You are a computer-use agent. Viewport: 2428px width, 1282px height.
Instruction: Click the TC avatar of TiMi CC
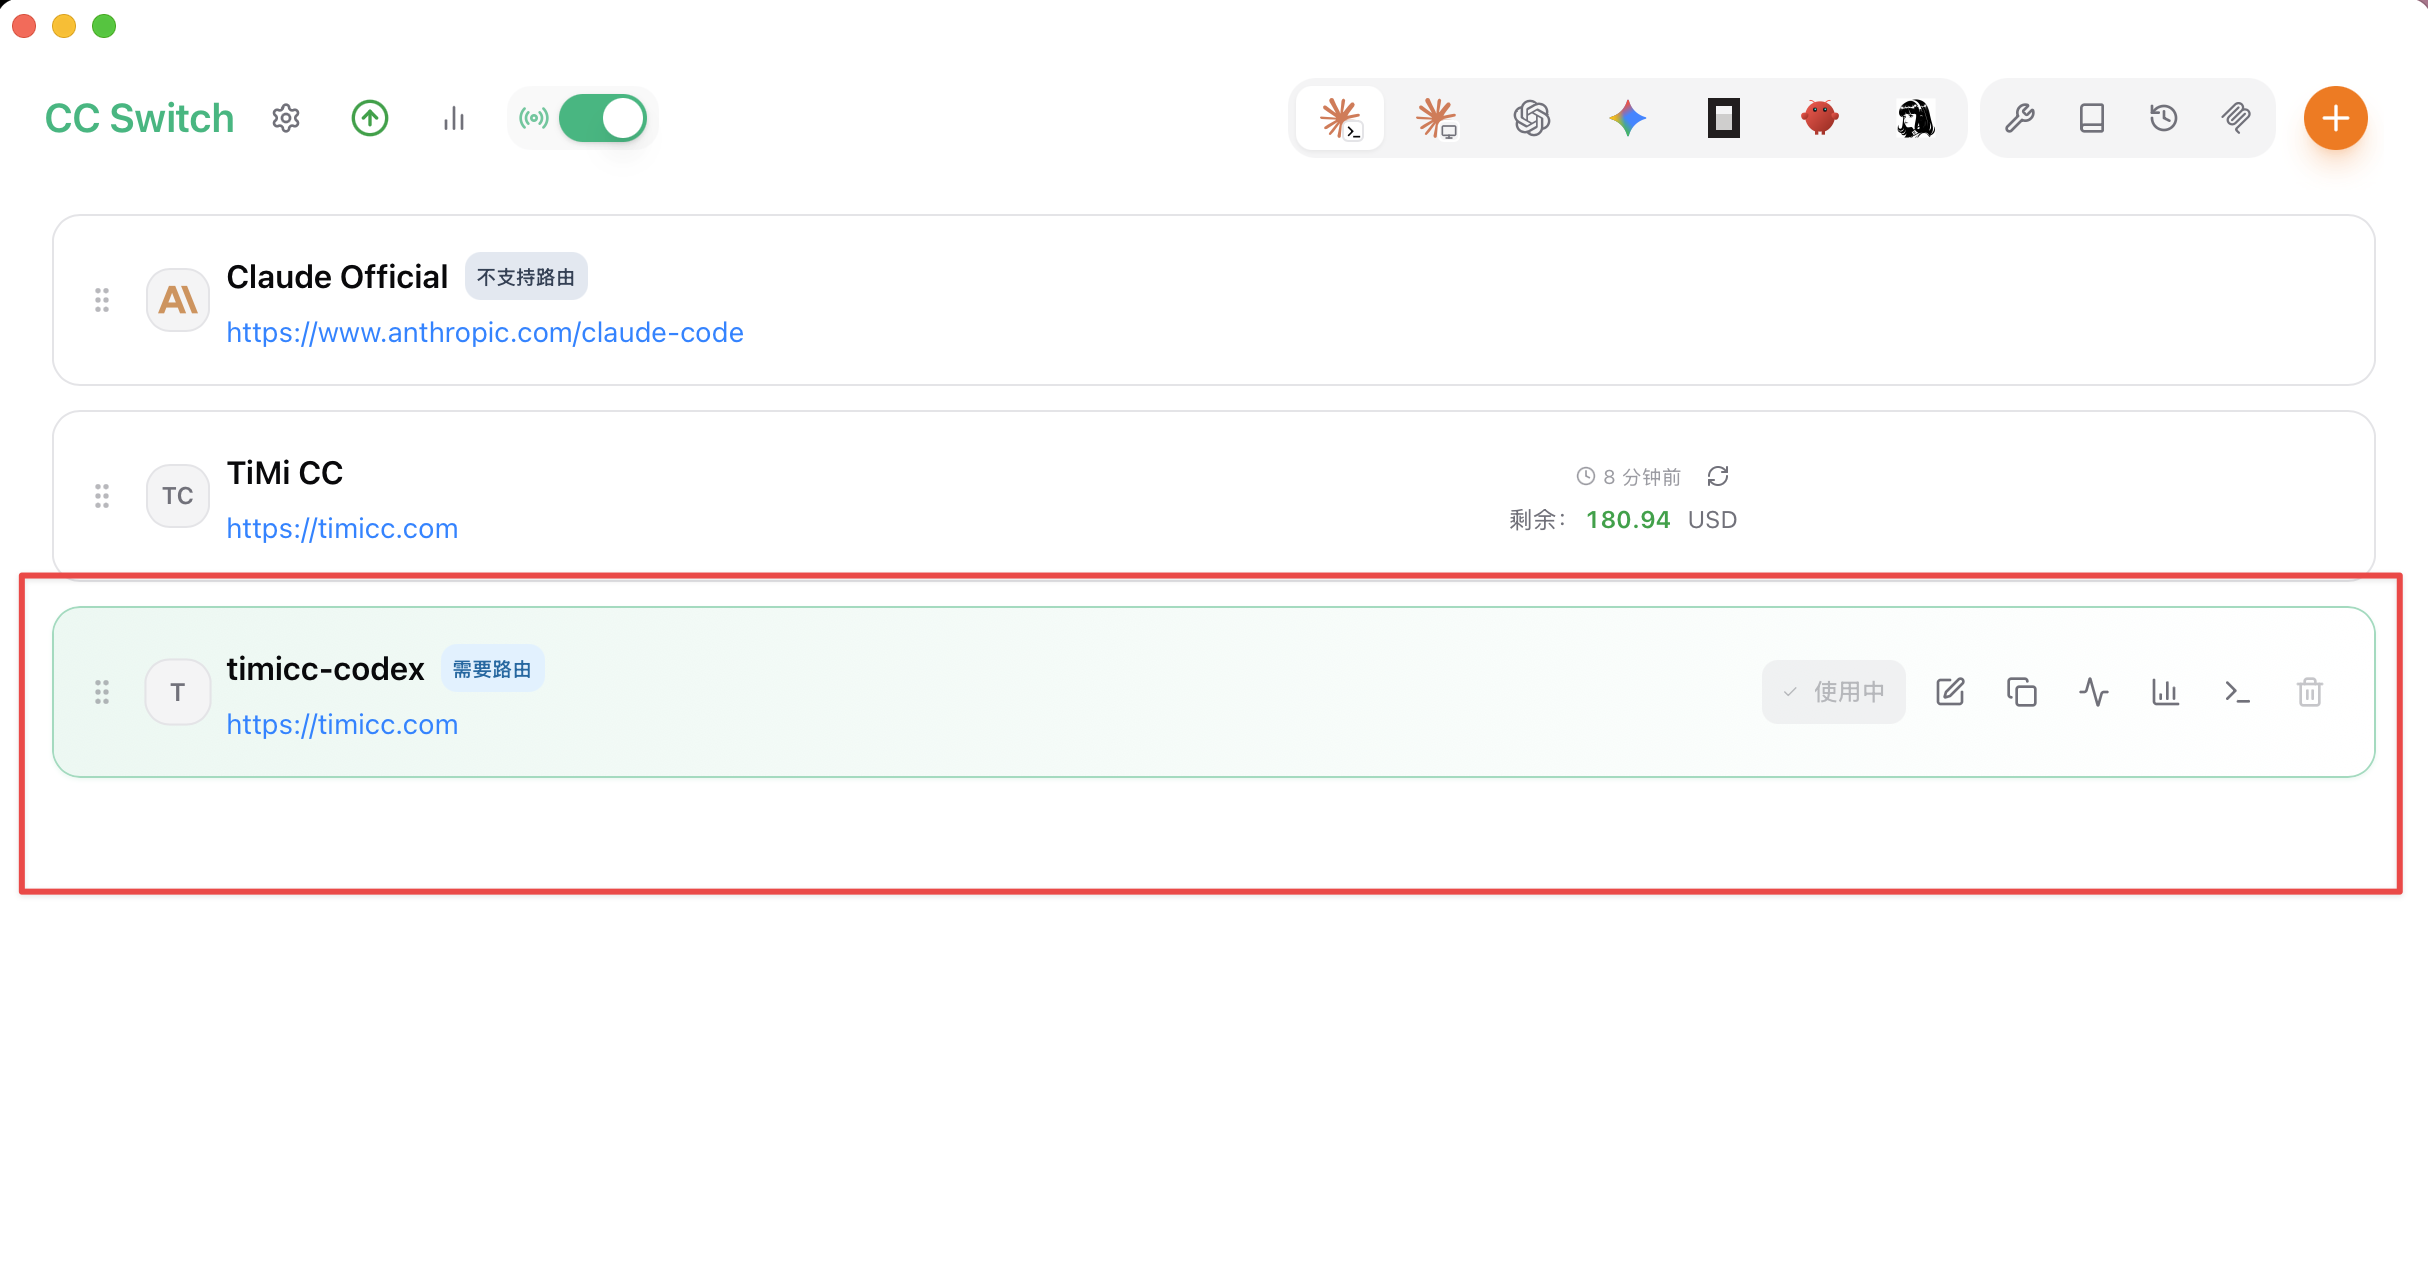pyautogui.click(x=178, y=496)
